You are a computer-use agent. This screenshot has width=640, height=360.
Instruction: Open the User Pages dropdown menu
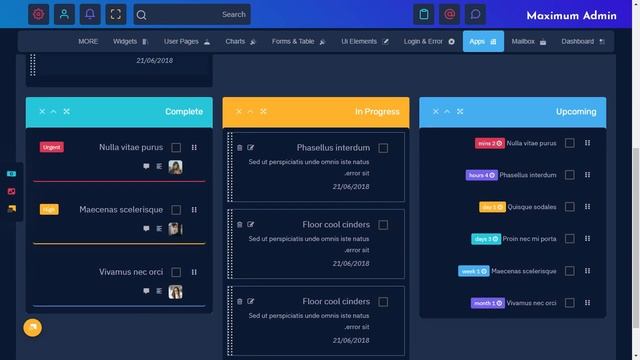pyautogui.click(x=187, y=41)
